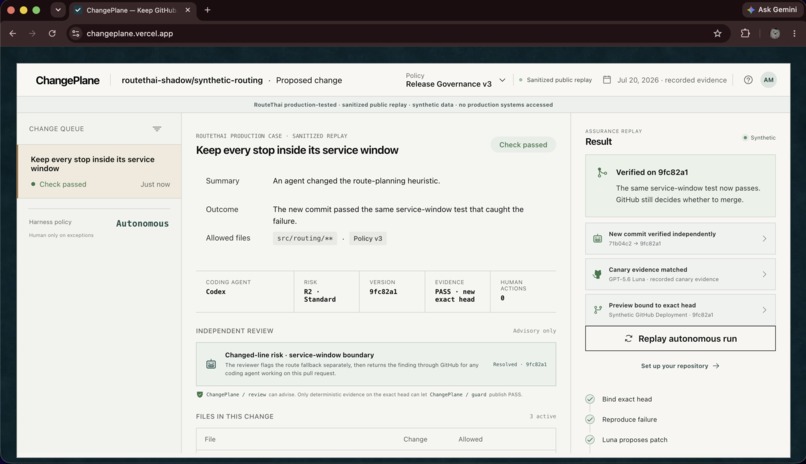Click the 3 active files label
The image size is (806, 464).
click(x=543, y=416)
